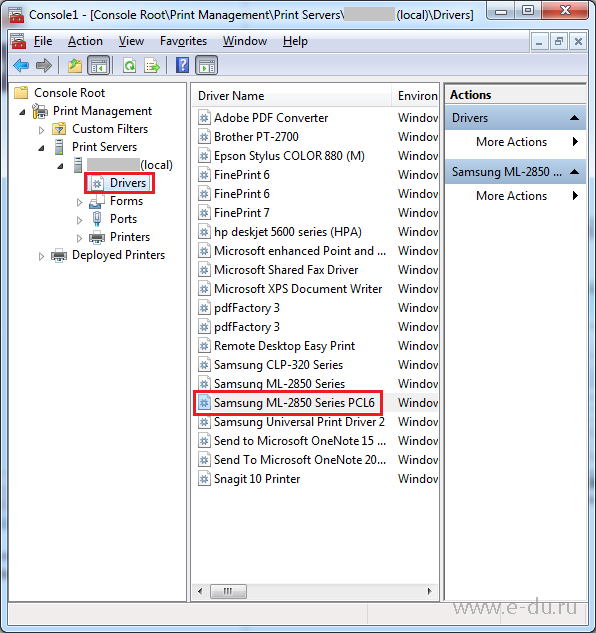Open More Actions under Samsung ML-2850
Viewport: 596px width, 633px height.
point(516,196)
